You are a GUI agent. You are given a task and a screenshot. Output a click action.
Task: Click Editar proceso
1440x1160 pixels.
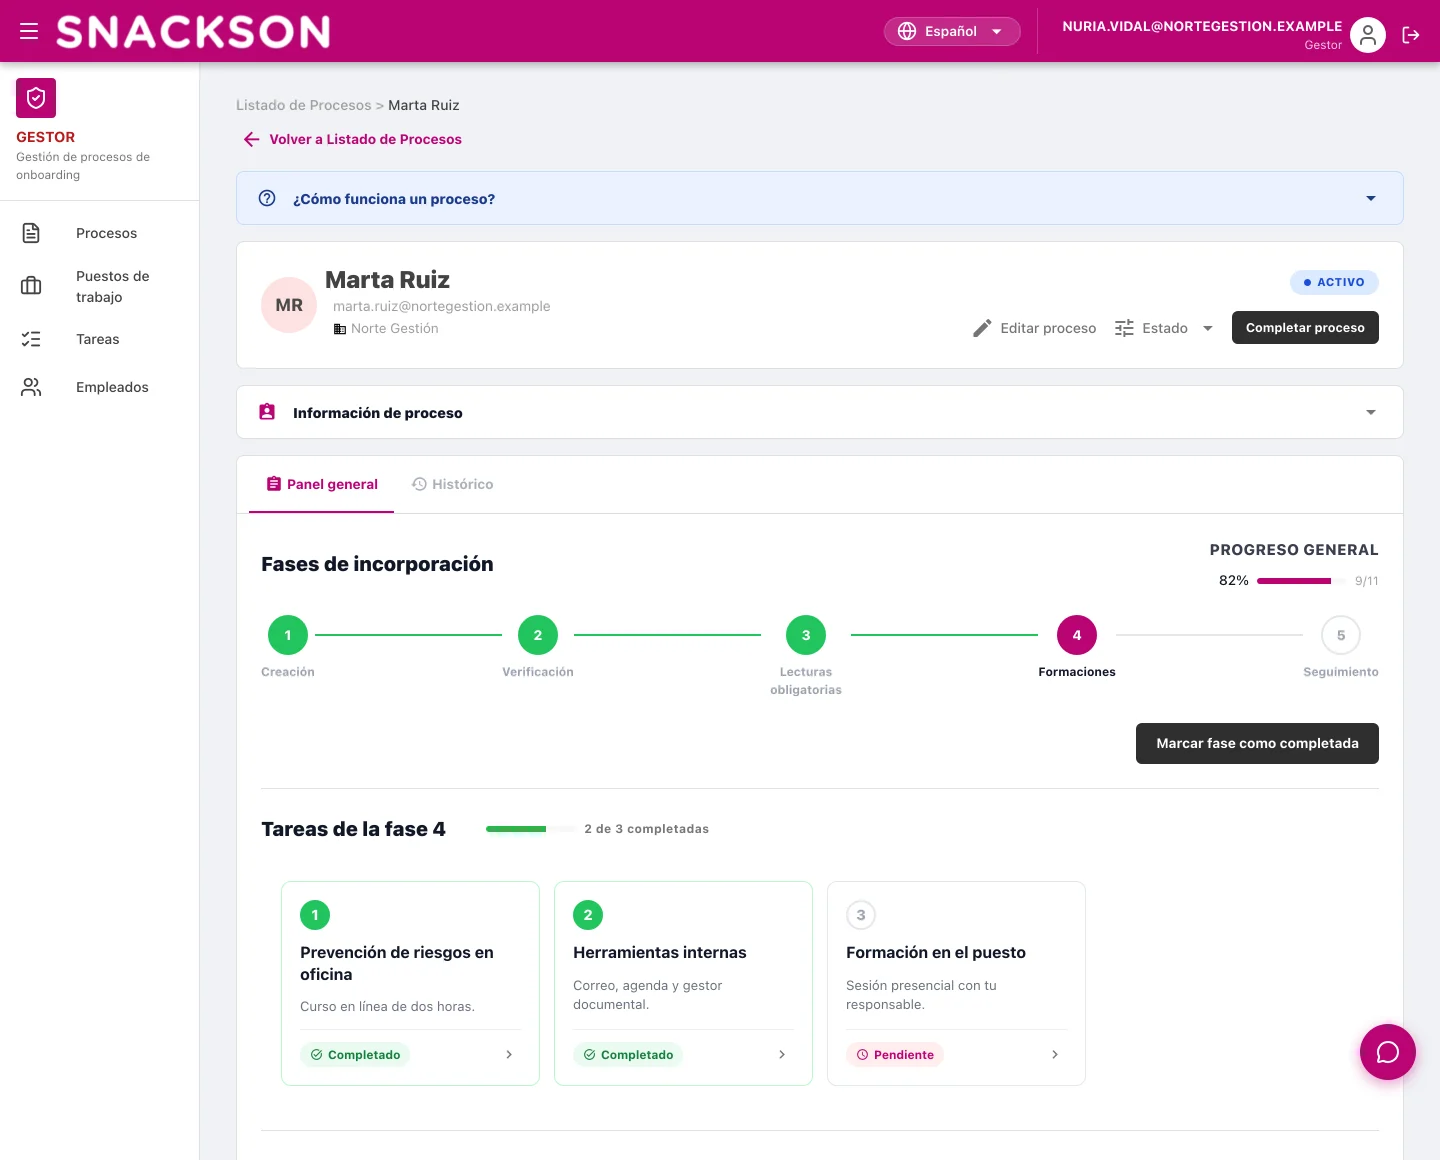coord(1034,328)
